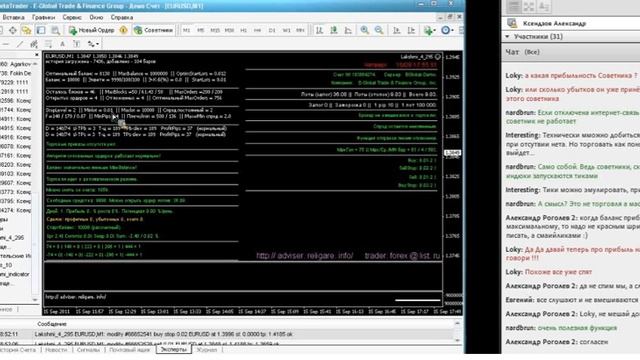
Task: Click the Чат (Все) header
Action: pos(522,52)
